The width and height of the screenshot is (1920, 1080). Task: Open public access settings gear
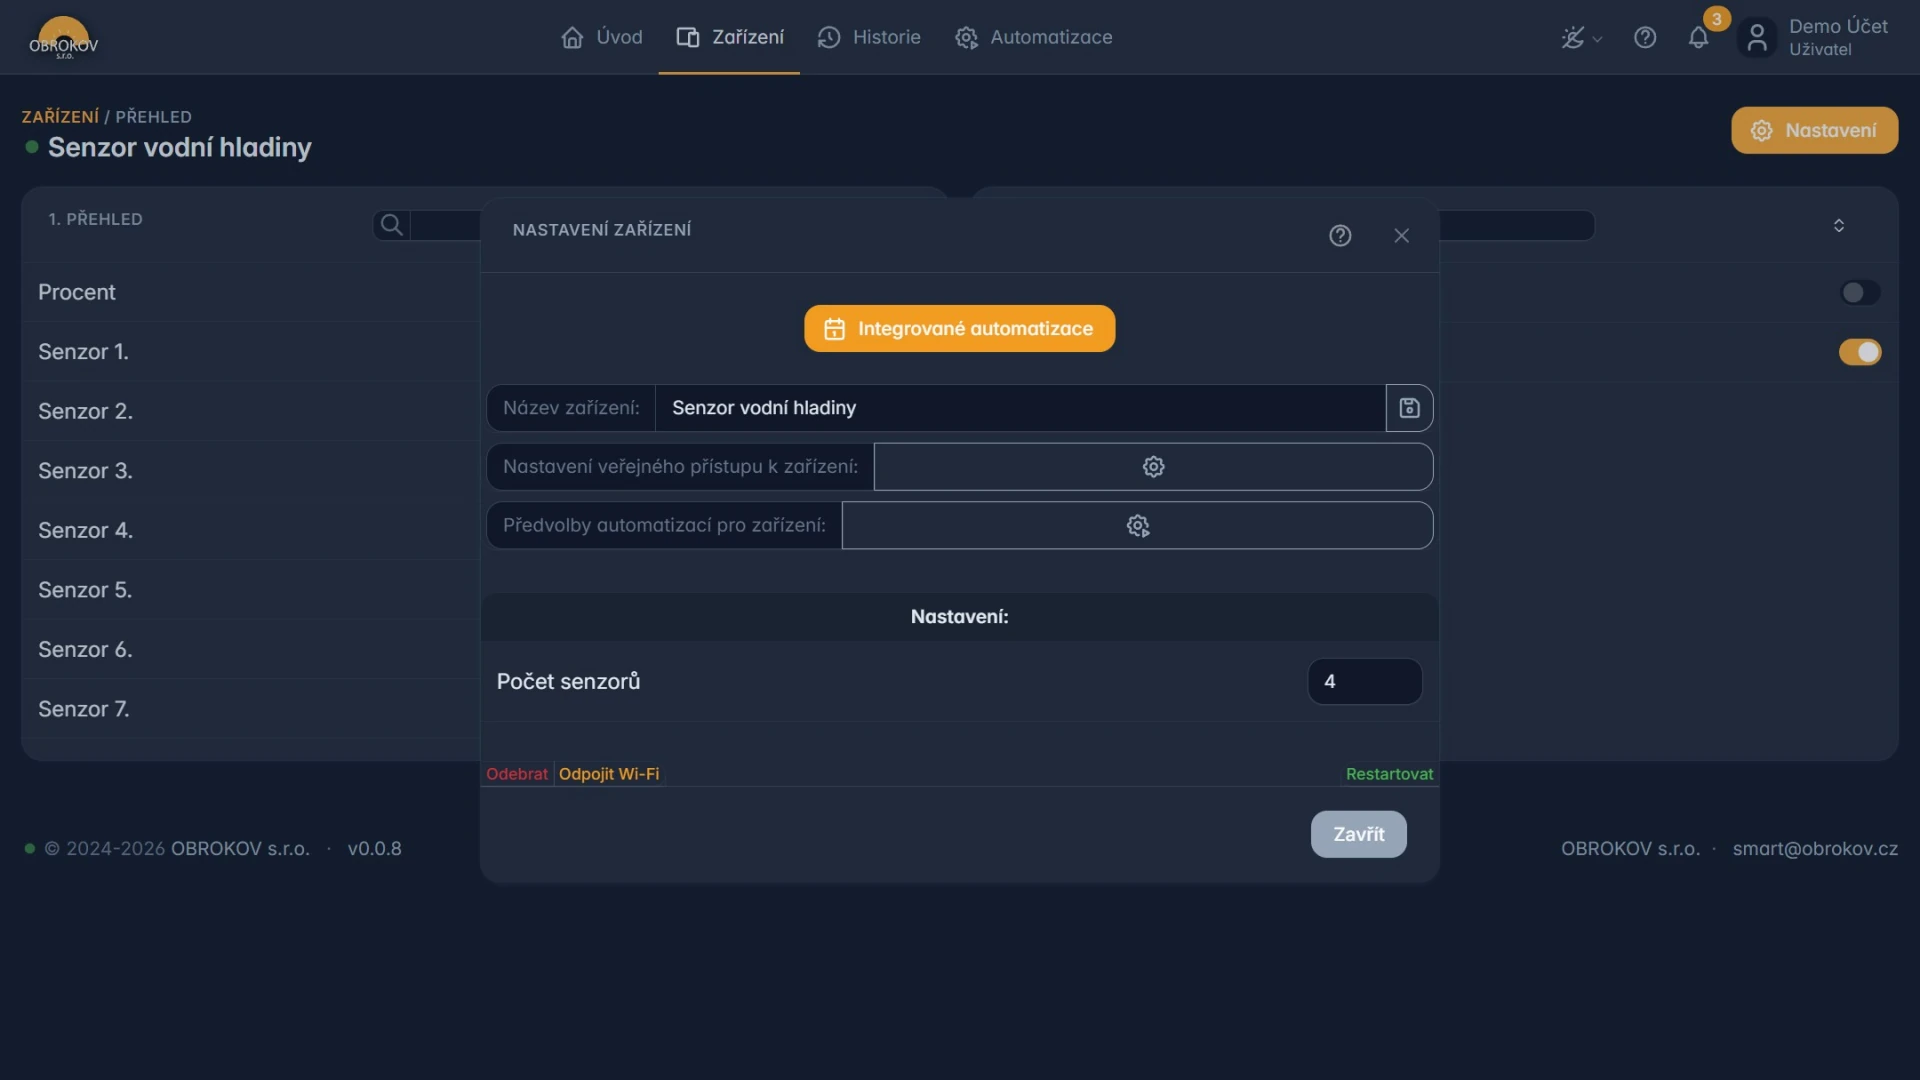[x=1153, y=467]
